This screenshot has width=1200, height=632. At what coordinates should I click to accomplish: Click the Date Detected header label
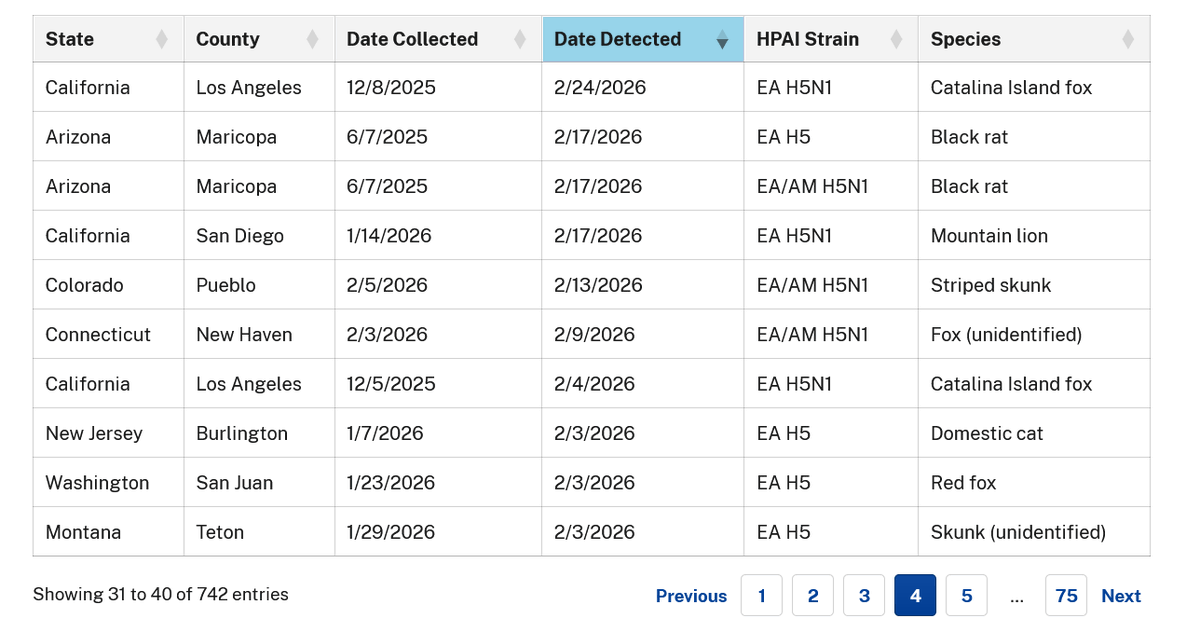coord(618,39)
